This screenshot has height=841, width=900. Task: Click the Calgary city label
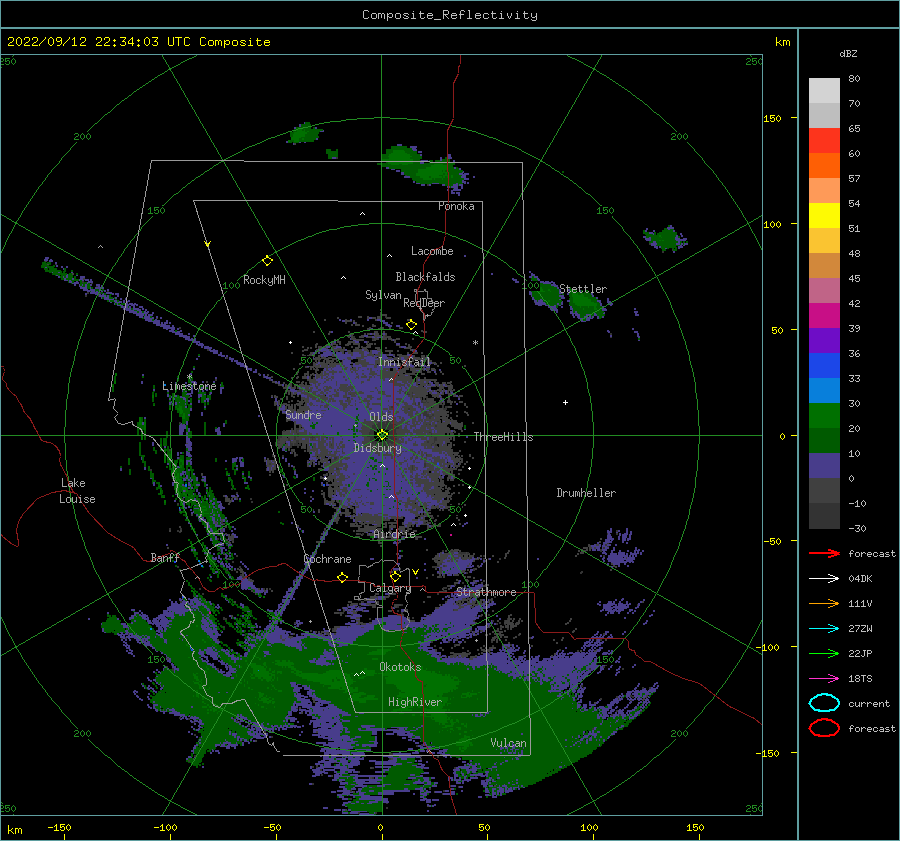point(390,588)
